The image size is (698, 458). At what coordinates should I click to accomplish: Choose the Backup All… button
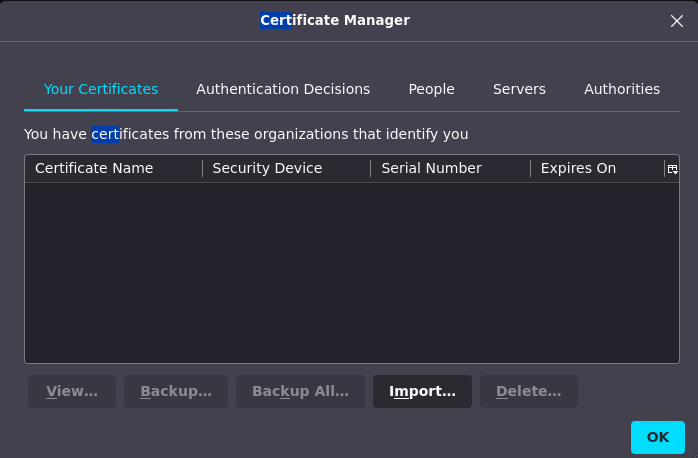(300, 391)
